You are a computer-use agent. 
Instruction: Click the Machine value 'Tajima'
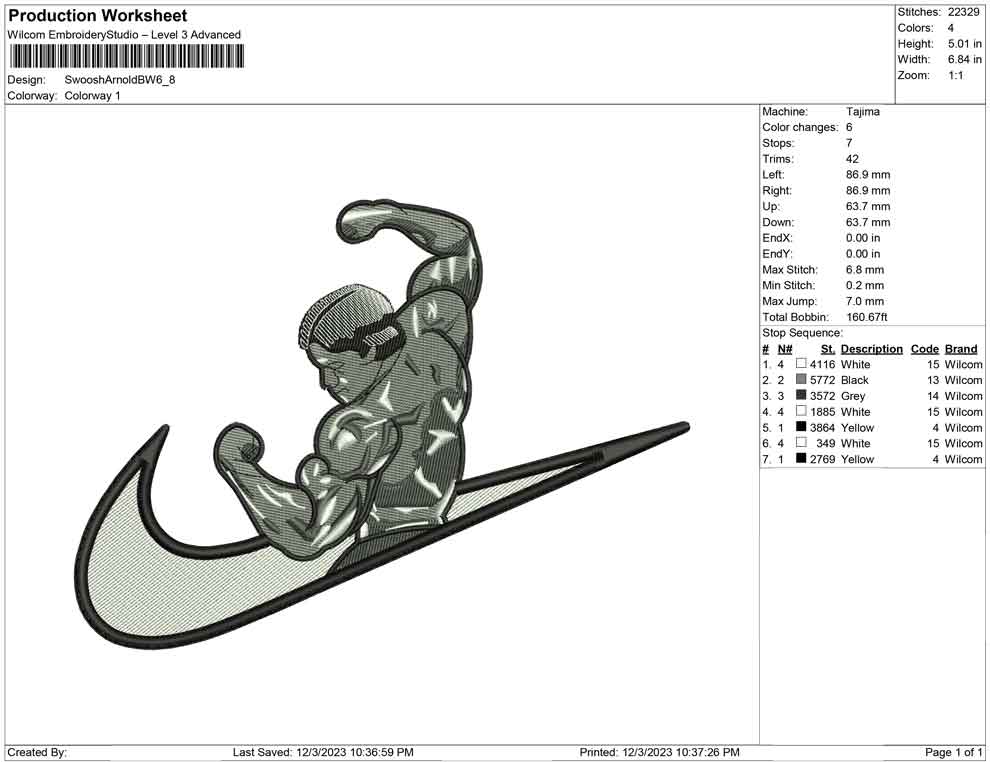pyautogui.click(x=862, y=112)
